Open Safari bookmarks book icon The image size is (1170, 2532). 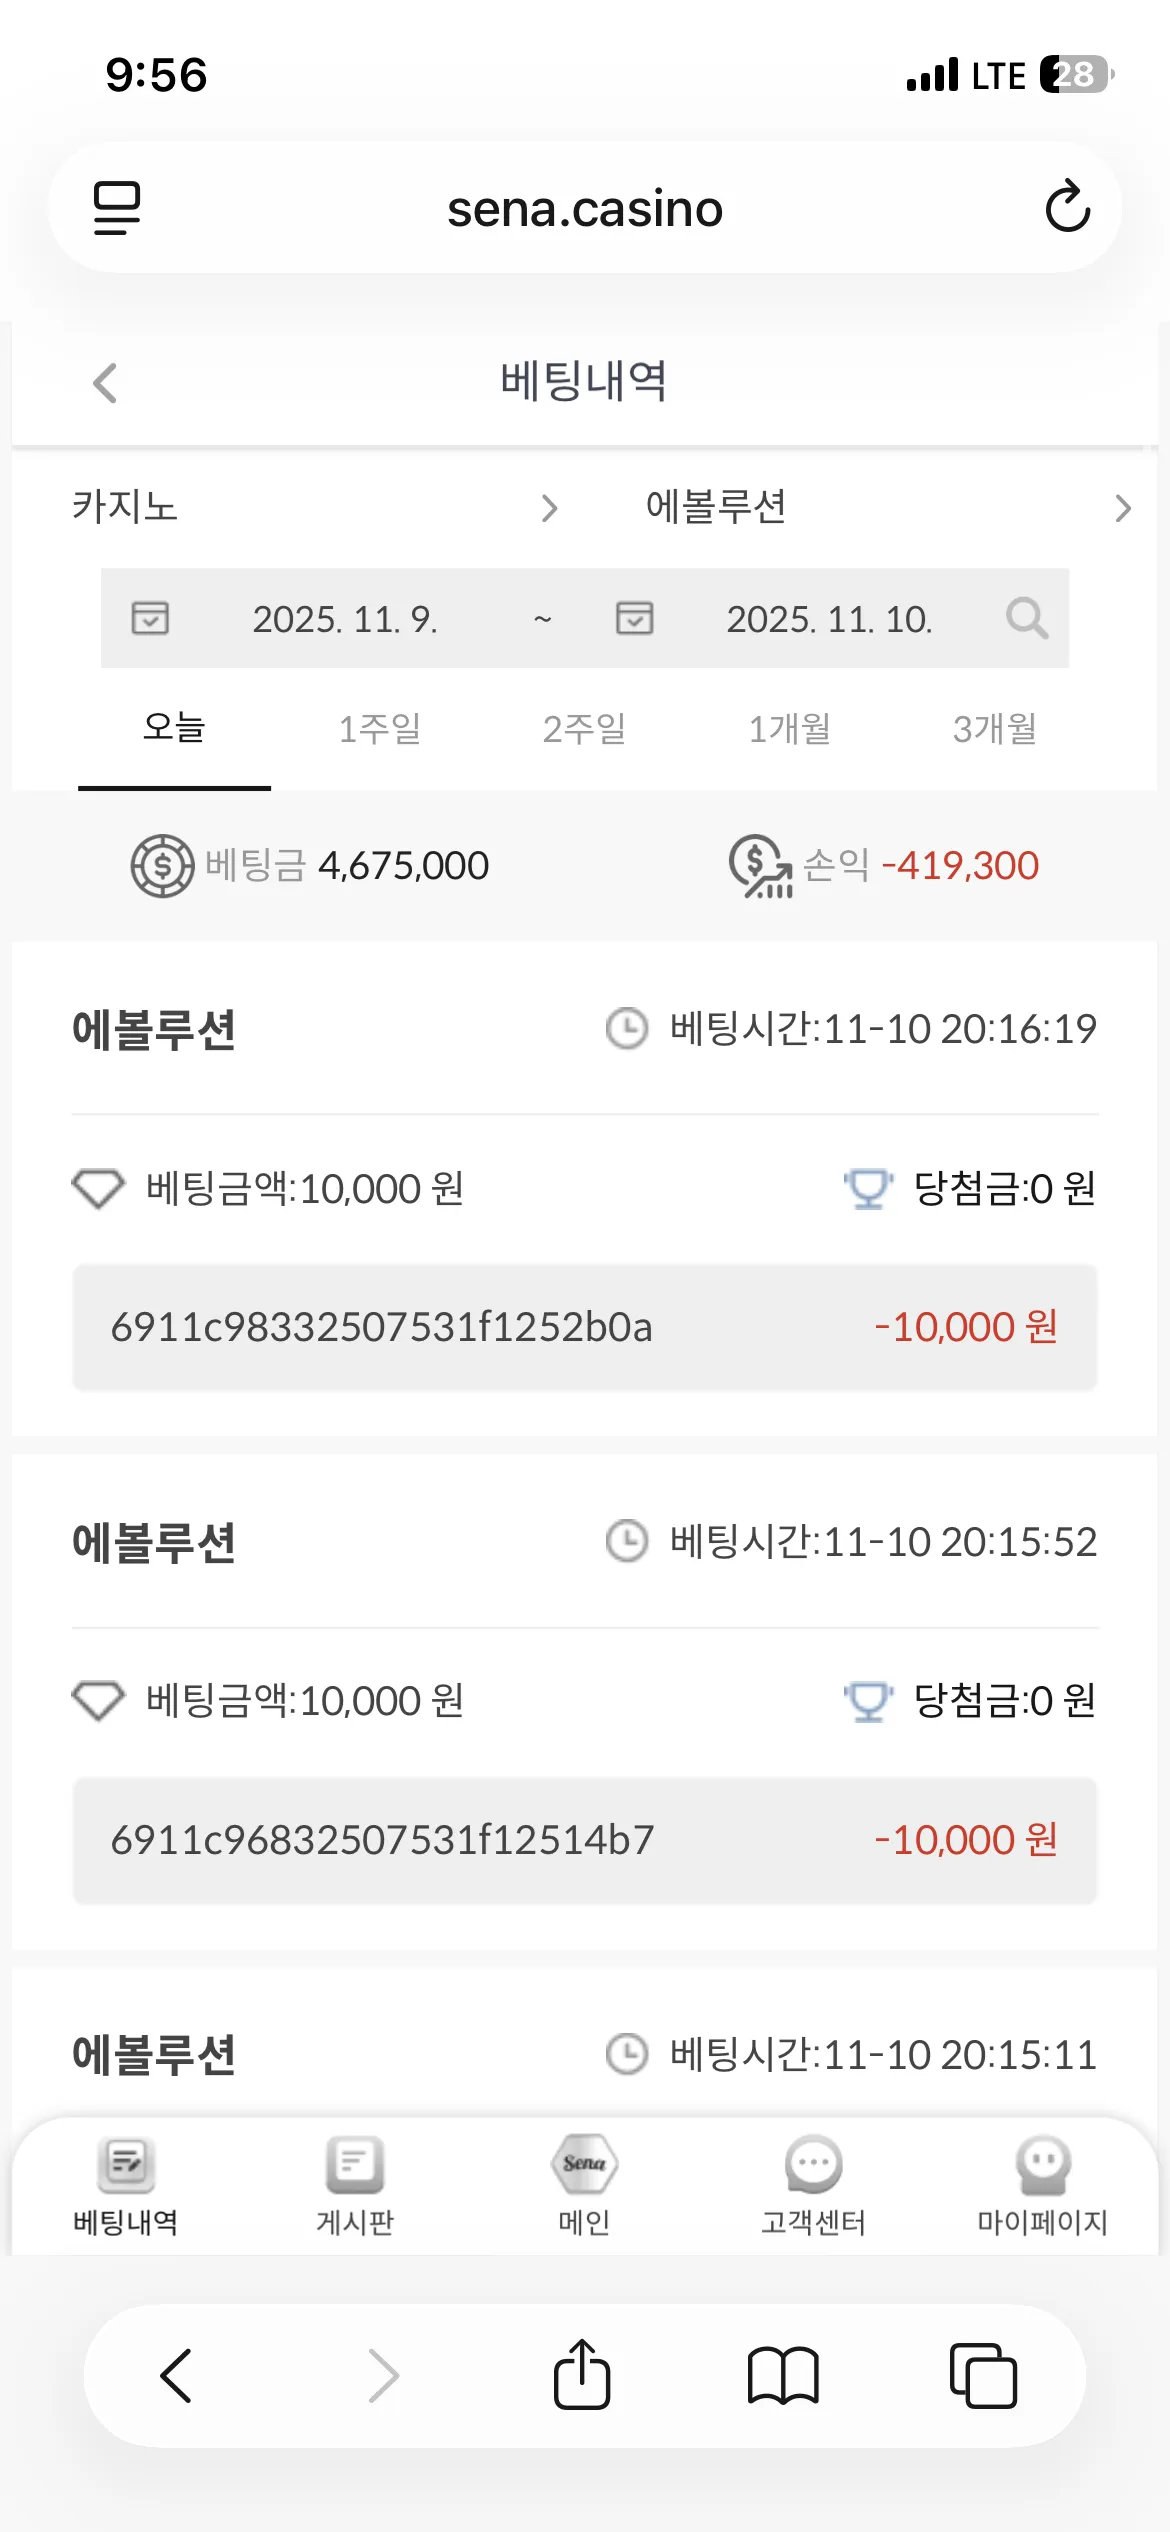pos(783,2375)
